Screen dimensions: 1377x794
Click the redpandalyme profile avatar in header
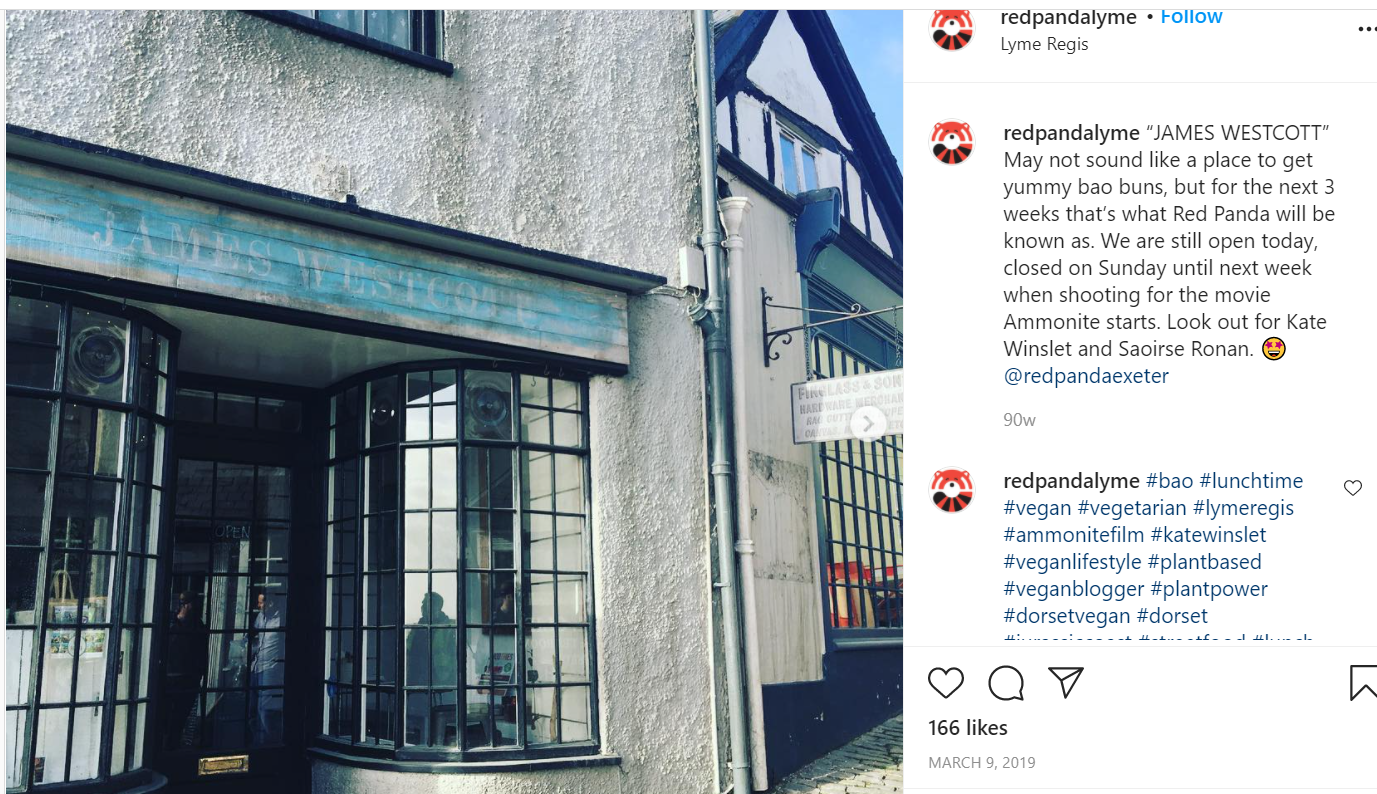coord(952,28)
